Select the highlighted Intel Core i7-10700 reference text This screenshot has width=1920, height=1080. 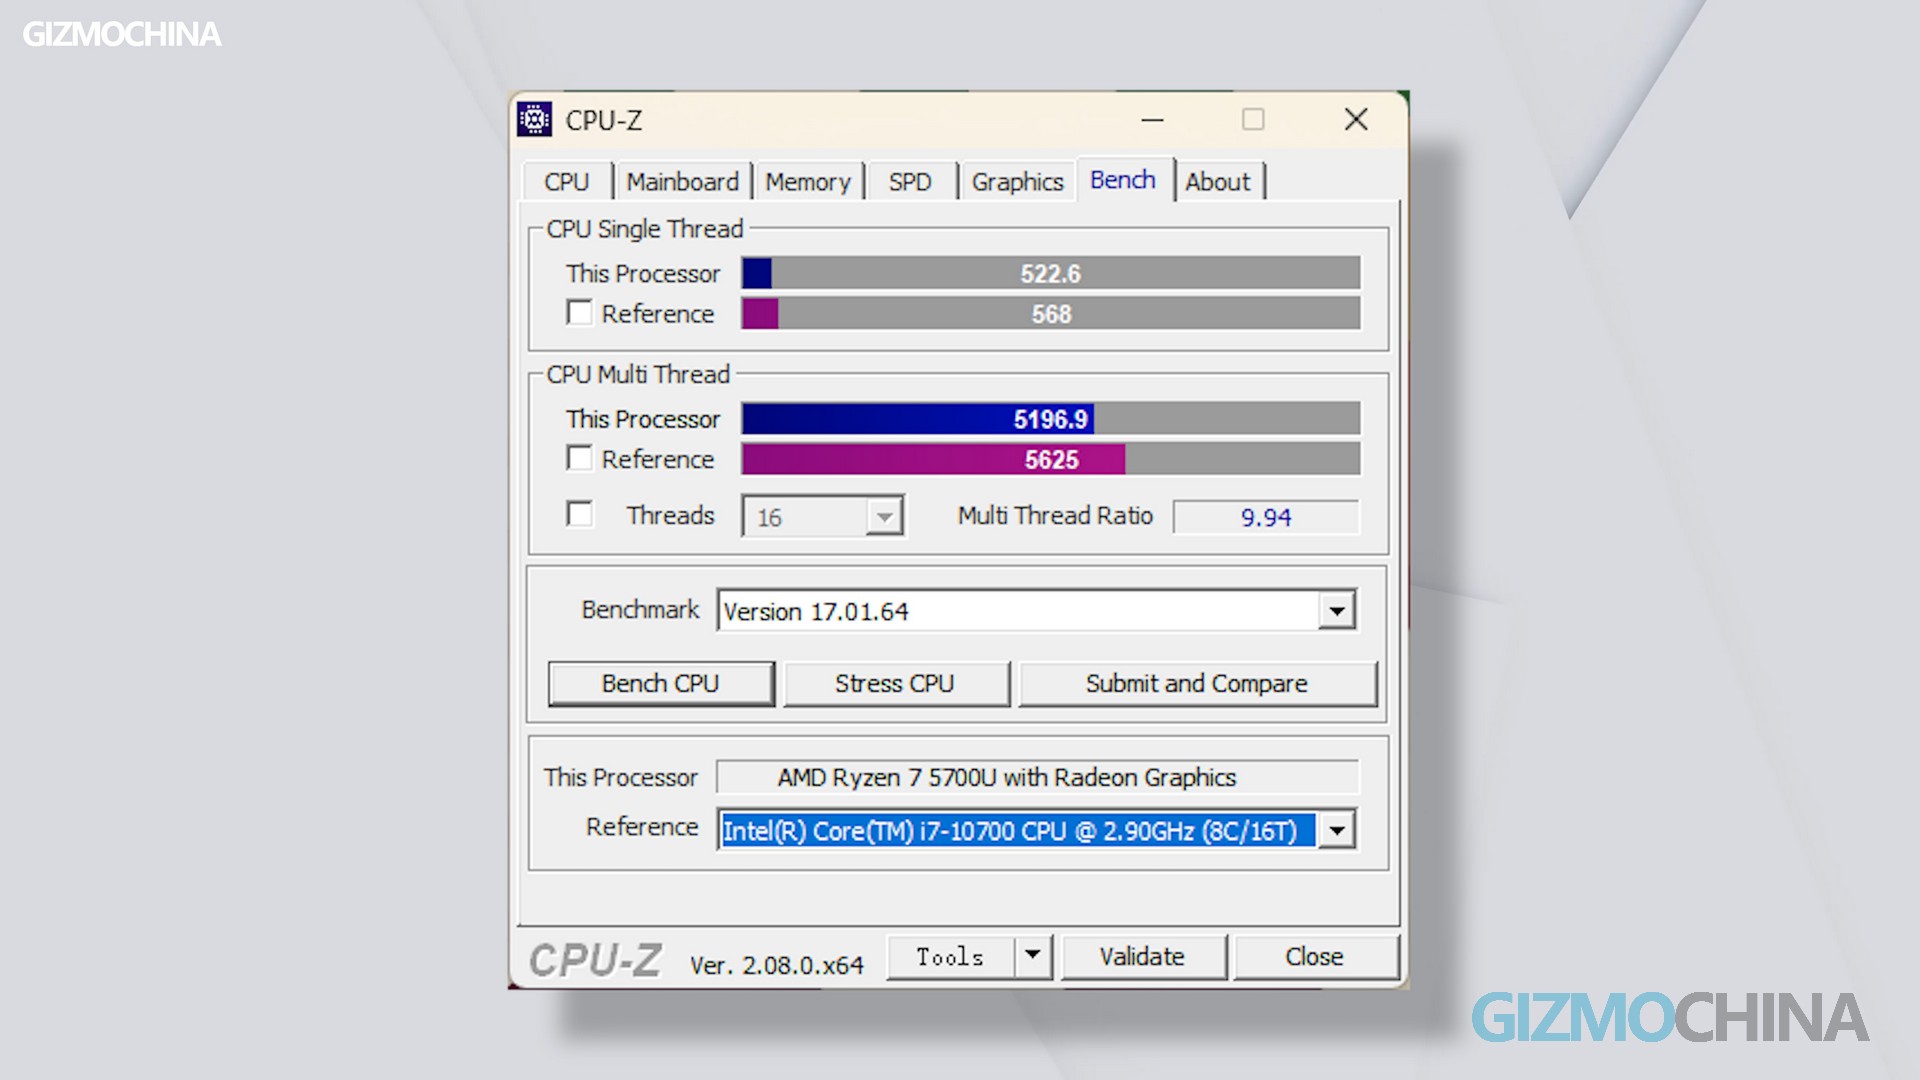click(x=1017, y=830)
